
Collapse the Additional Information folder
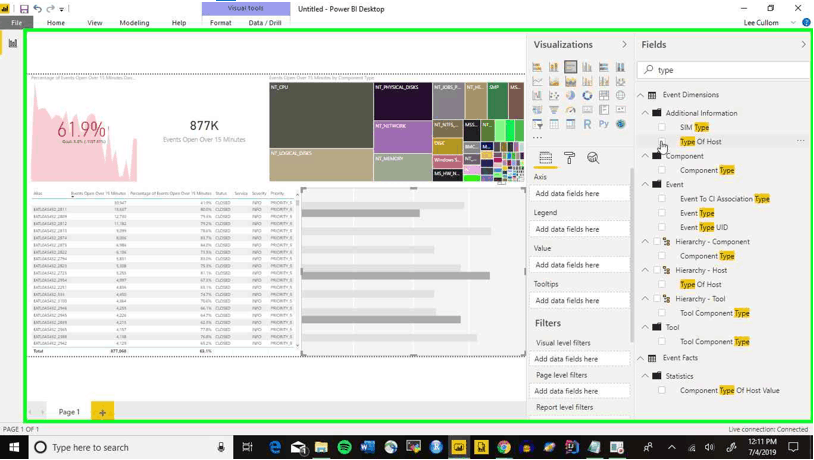pyautogui.click(x=645, y=113)
